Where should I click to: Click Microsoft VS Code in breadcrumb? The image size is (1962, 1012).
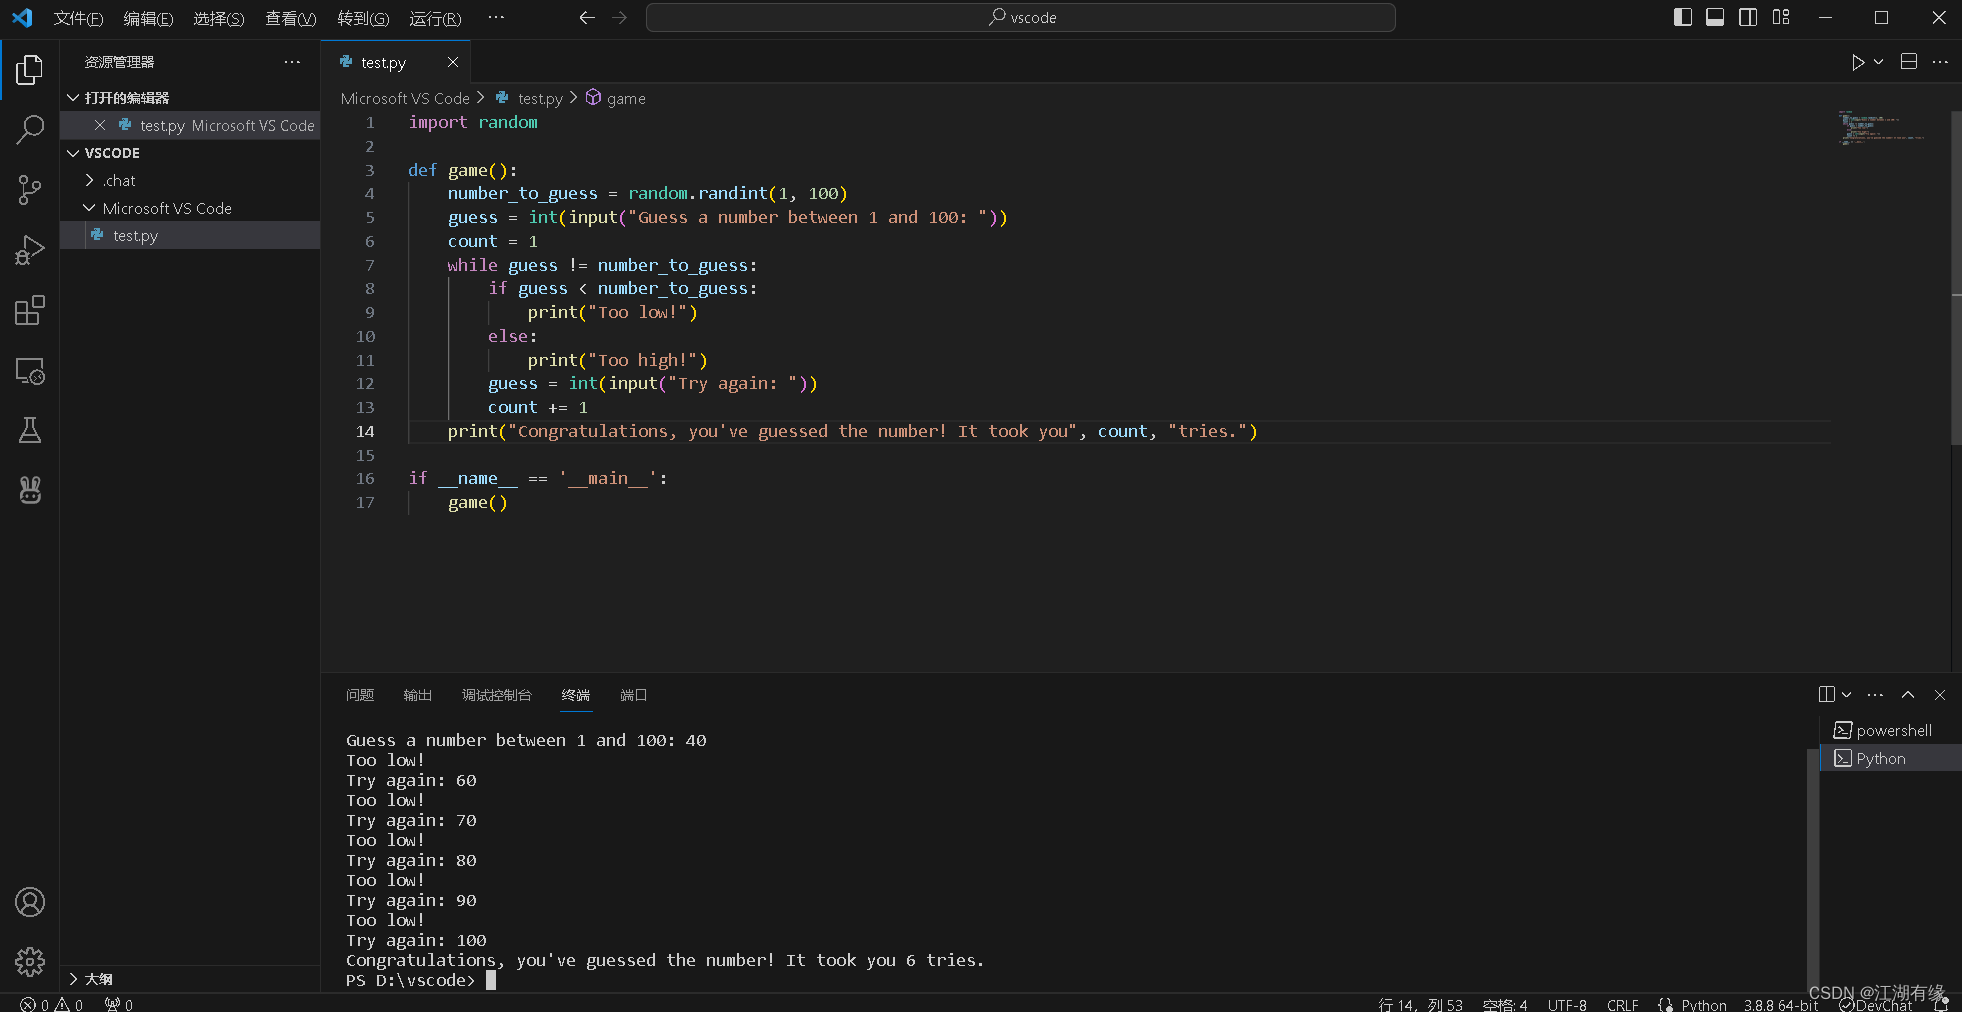(x=405, y=98)
